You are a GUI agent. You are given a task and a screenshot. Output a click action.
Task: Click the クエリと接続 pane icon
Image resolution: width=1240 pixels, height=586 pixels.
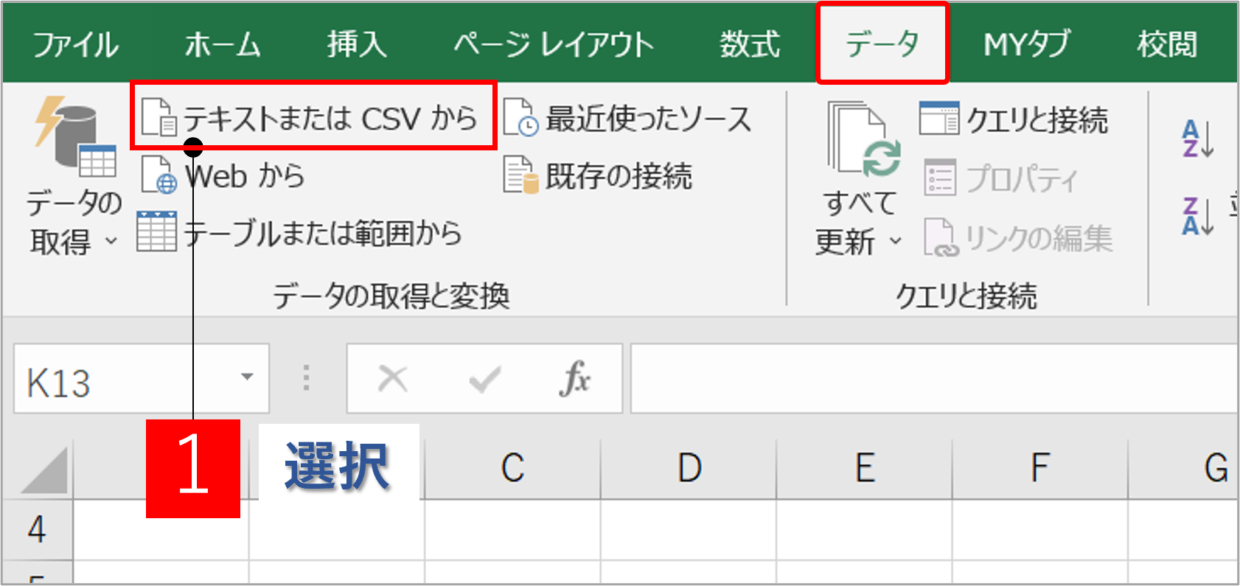pyautogui.click(x=939, y=119)
